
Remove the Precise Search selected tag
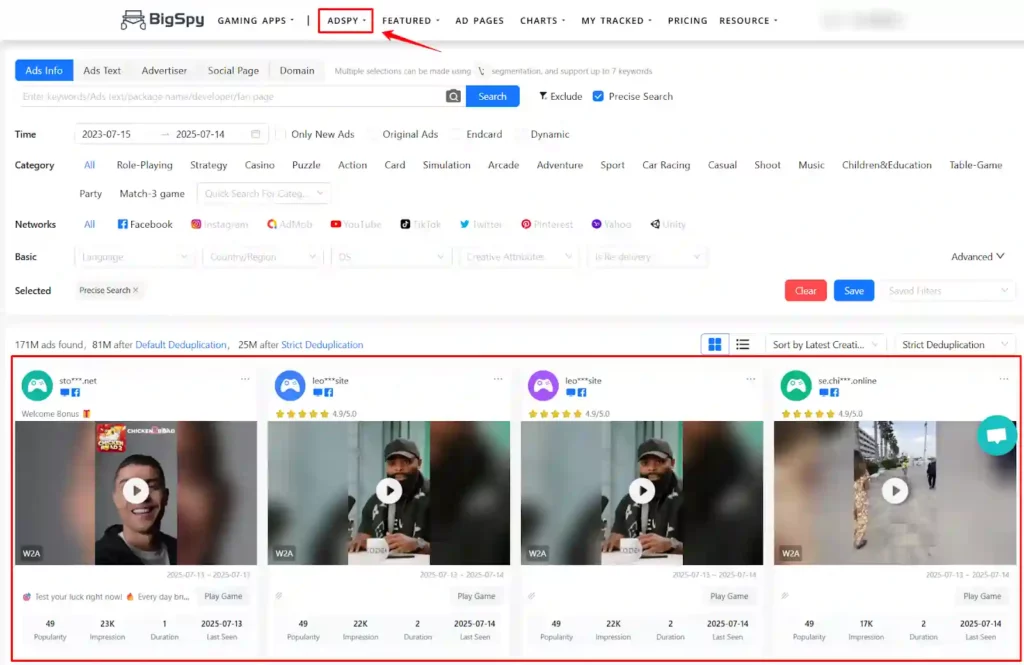[x=136, y=290]
